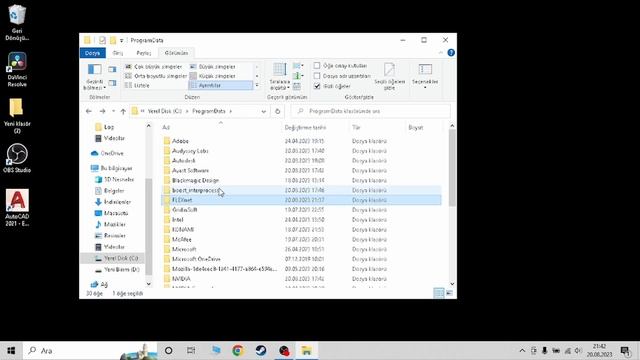Switch to large thumbnails view in status bar
Viewport: 640px width, 360px height.
click(449, 293)
